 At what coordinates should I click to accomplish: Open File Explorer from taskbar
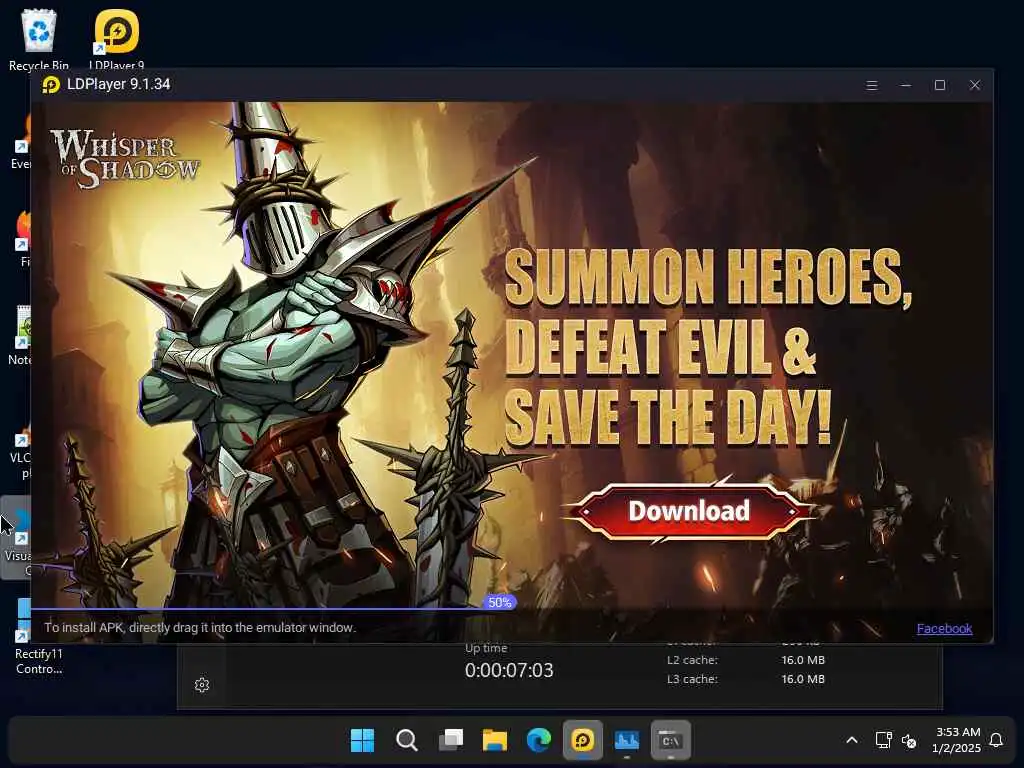[x=495, y=740]
